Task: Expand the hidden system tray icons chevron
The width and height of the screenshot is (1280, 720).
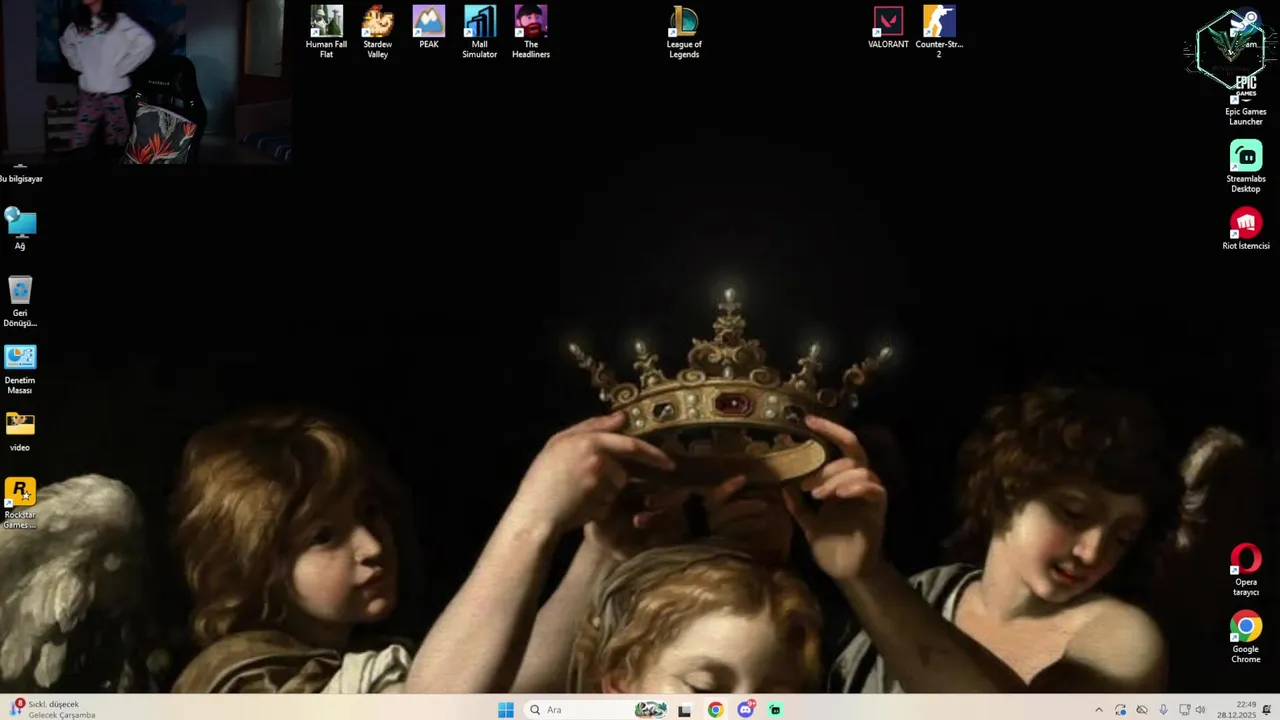Action: coord(1099,710)
